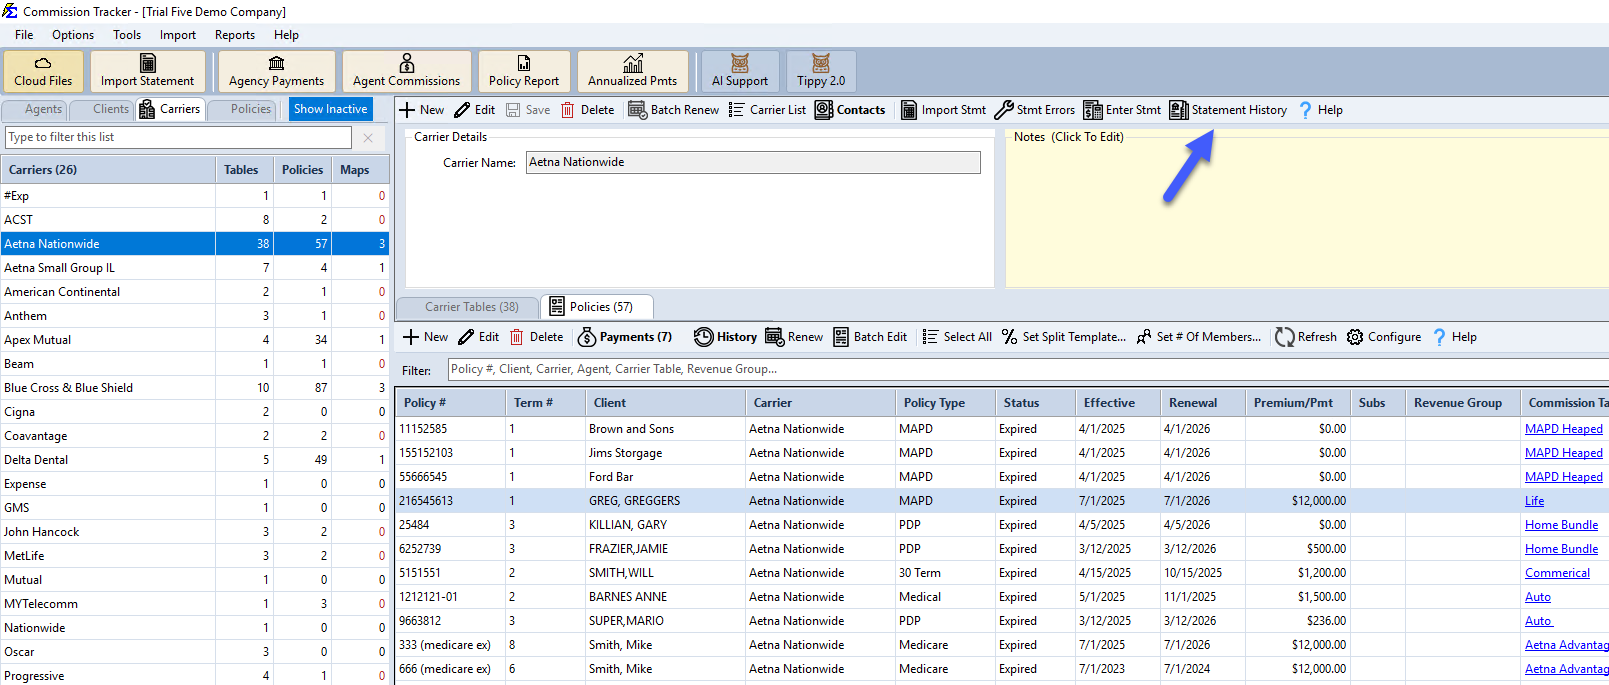The width and height of the screenshot is (1609, 685).
Task: Open the Import Statement tool
Action: click(x=147, y=71)
